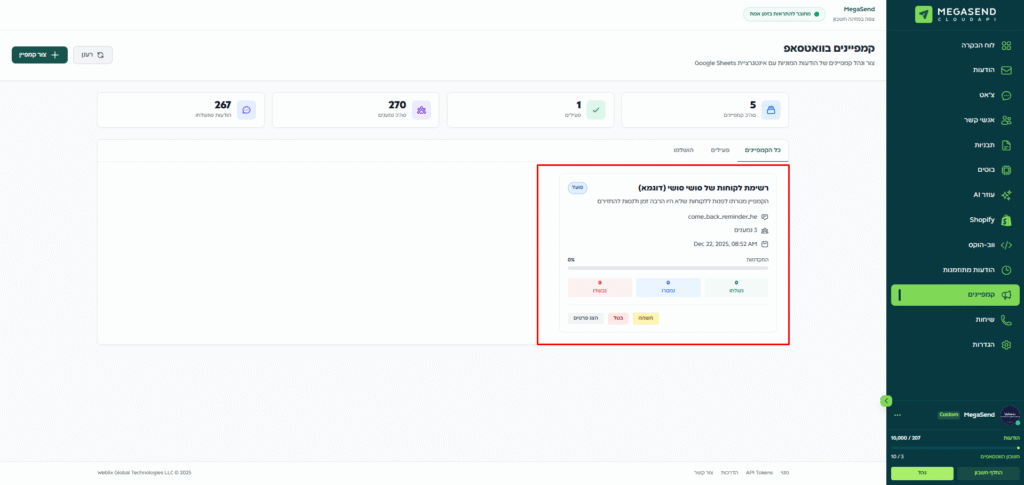Click the הודעות envelope icon in sidebar
This screenshot has width=1024, height=485.
pos(1007,70)
